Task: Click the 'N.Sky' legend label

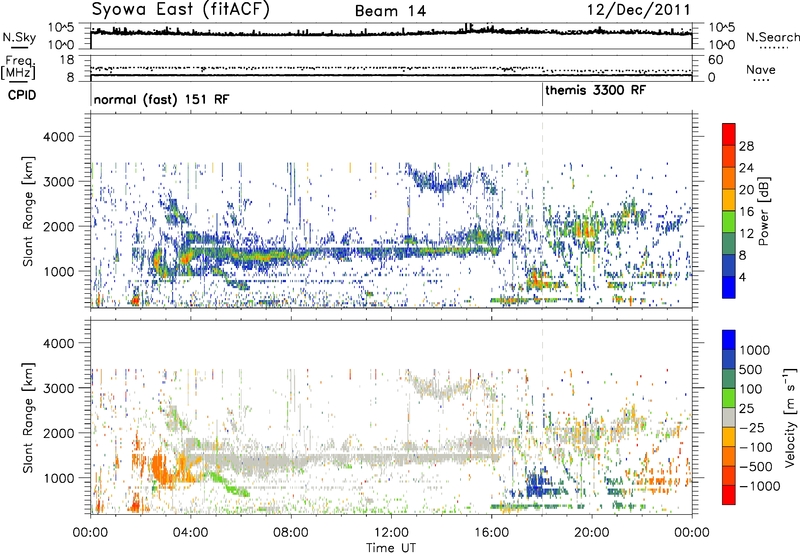Action: click(19, 37)
